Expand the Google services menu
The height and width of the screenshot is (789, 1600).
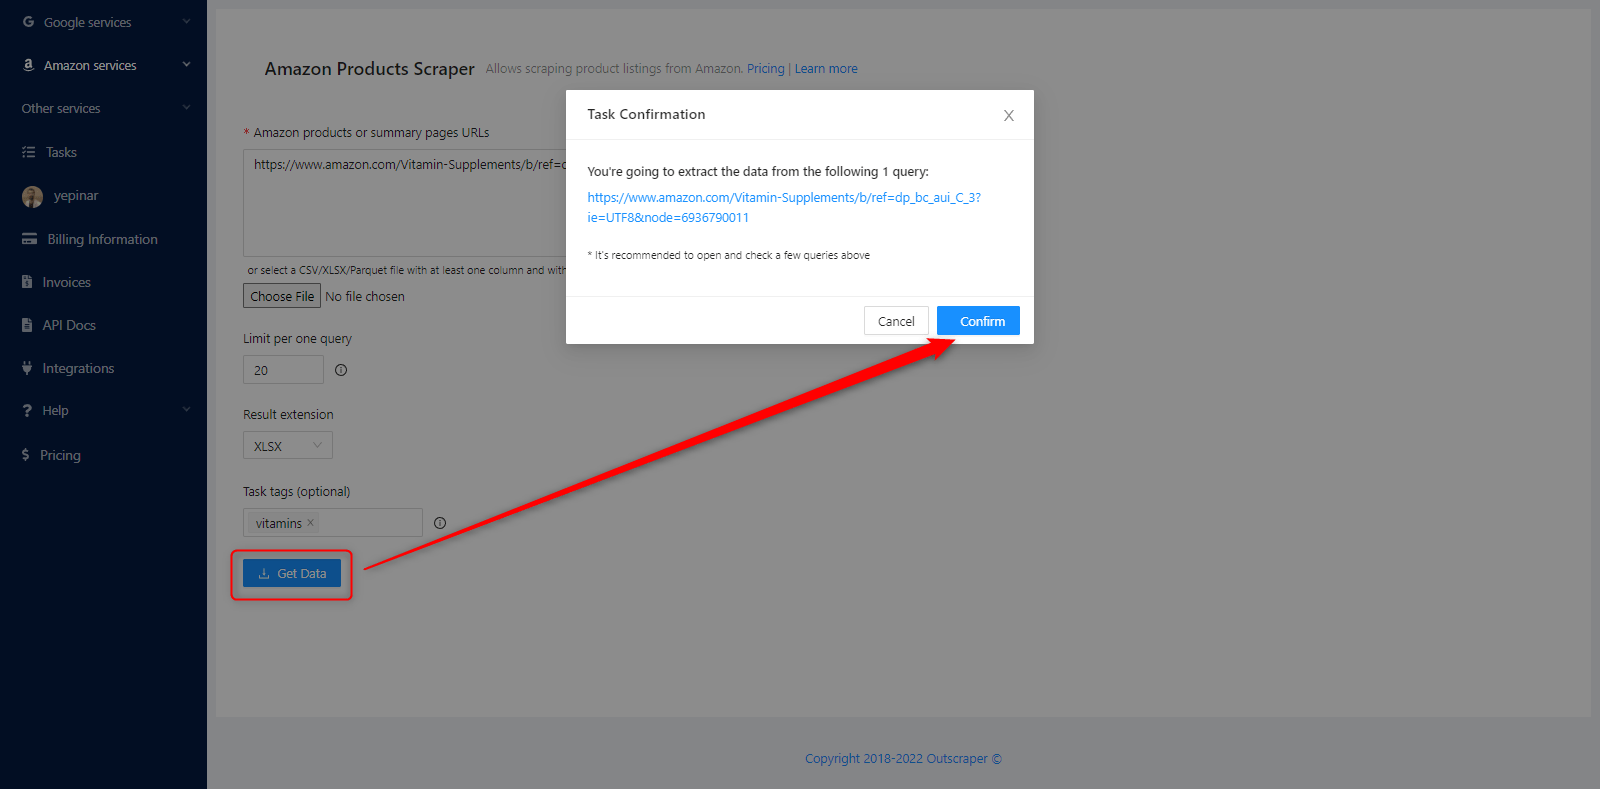[x=186, y=21]
